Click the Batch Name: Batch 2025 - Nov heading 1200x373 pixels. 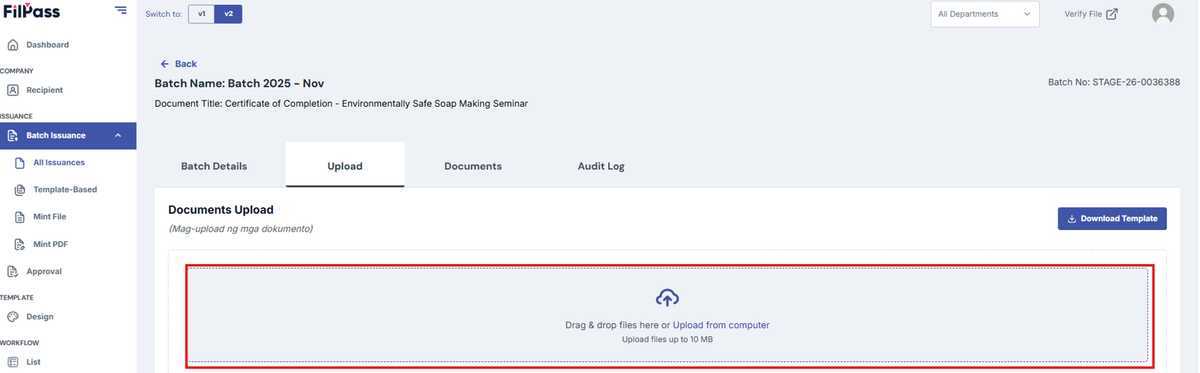(x=239, y=83)
